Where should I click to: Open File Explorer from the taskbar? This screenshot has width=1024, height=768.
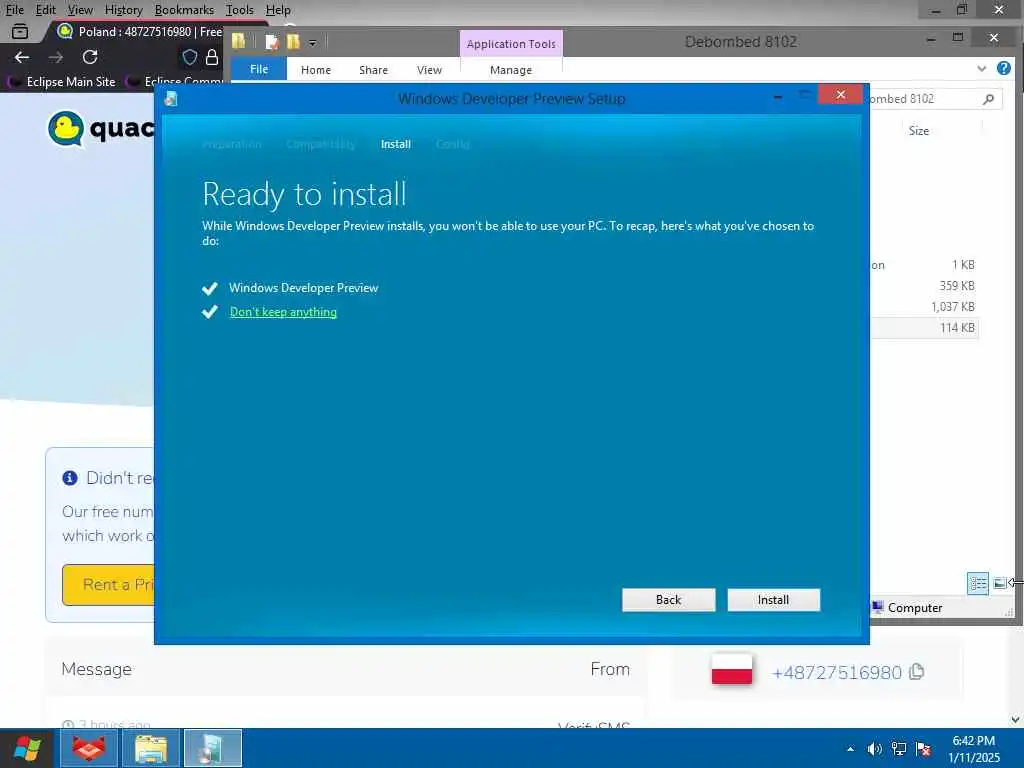pos(151,748)
